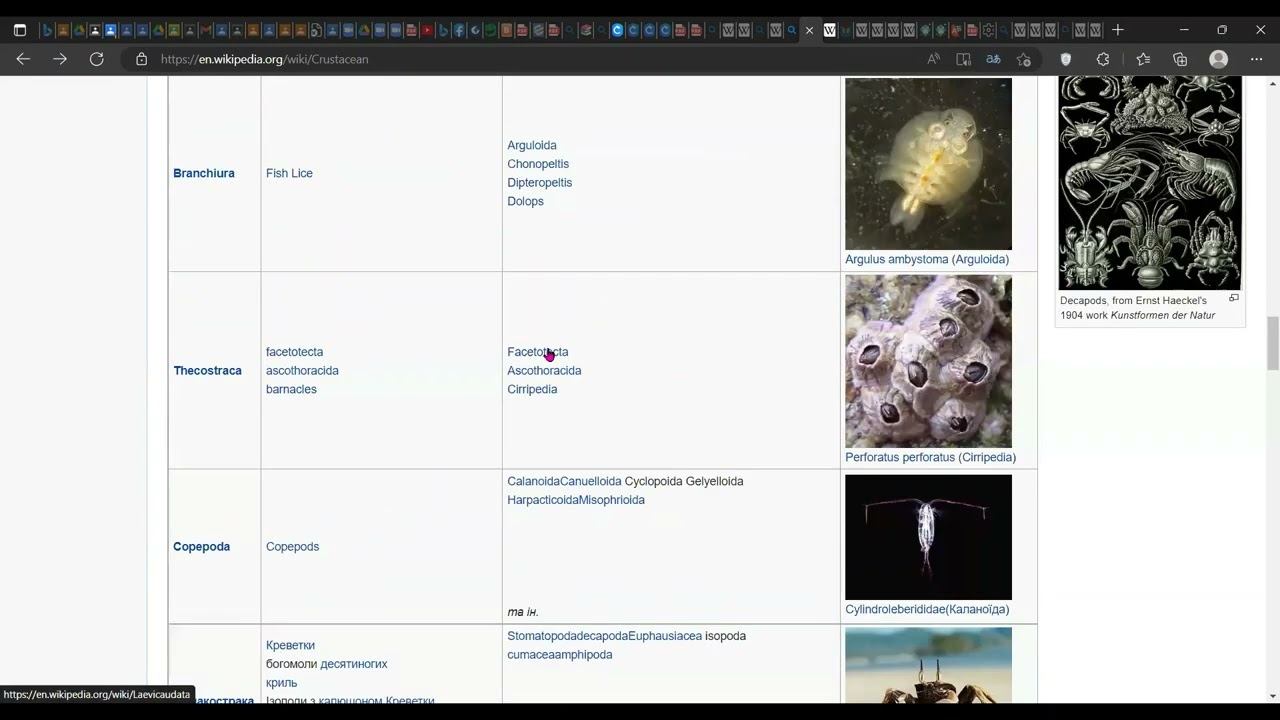The height and width of the screenshot is (720, 1280).
Task: Go forward to the next page
Action: (60, 59)
